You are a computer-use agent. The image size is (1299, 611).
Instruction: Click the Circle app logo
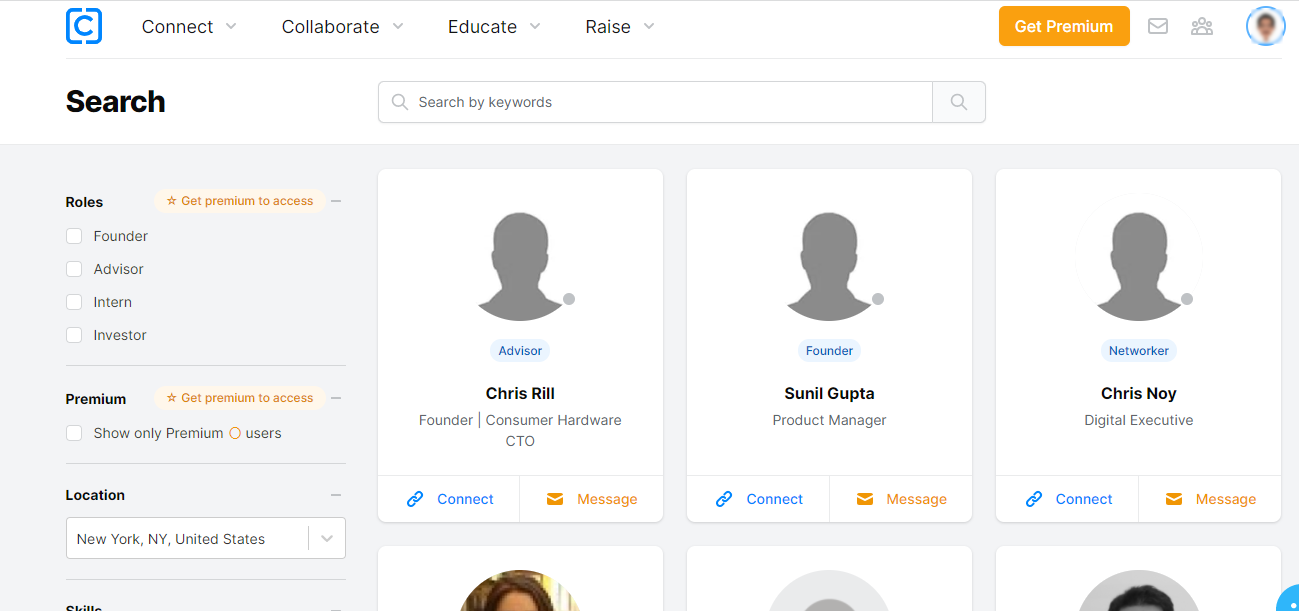(84, 26)
